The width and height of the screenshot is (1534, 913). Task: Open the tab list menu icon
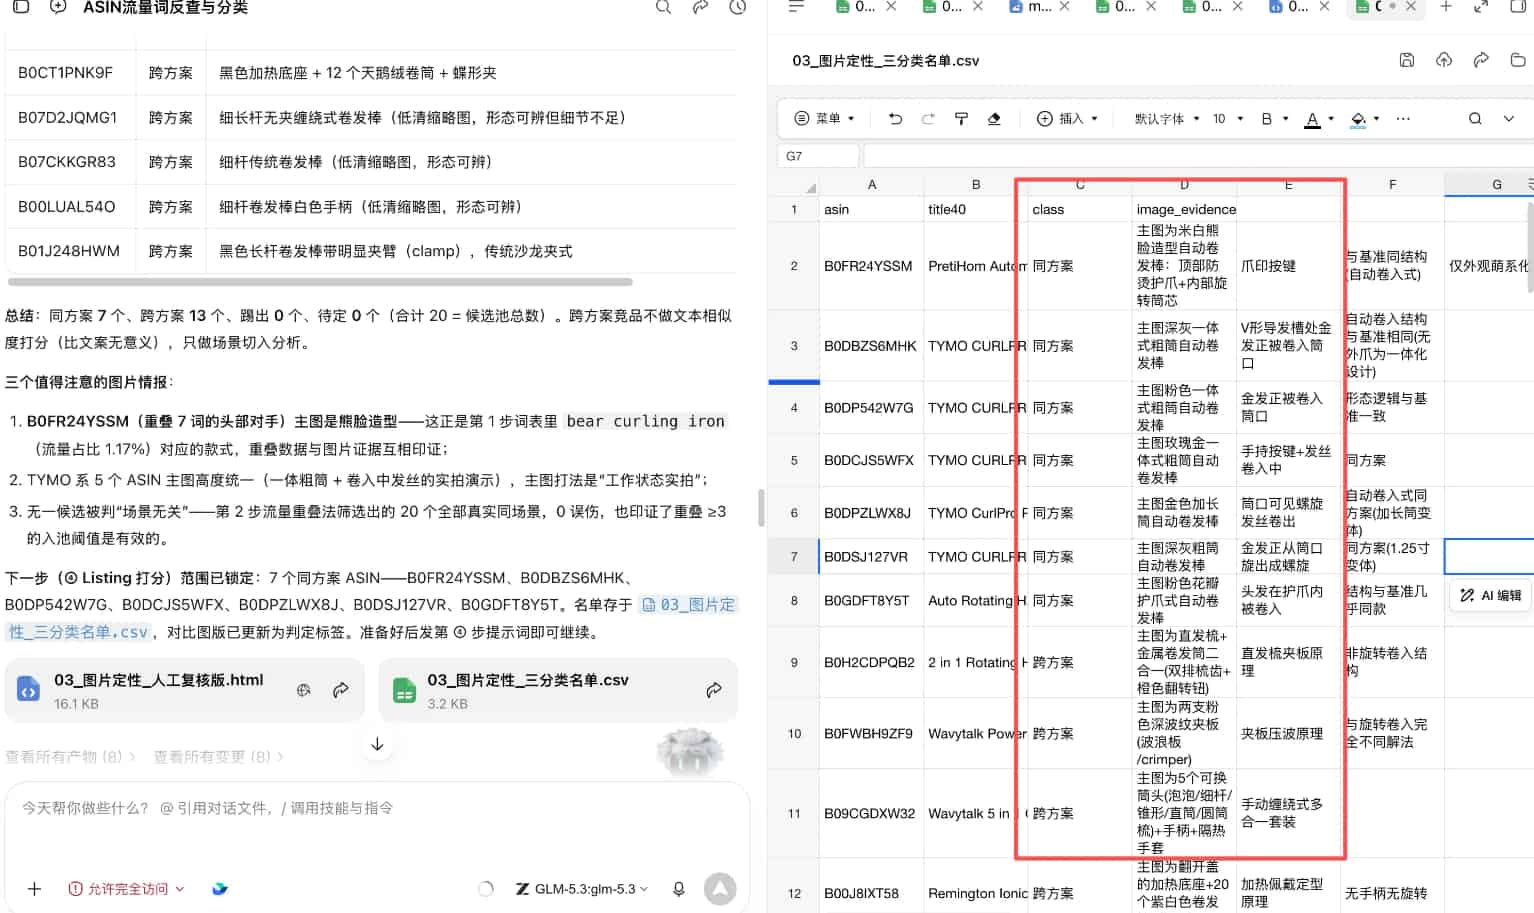(x=796, y=7)
